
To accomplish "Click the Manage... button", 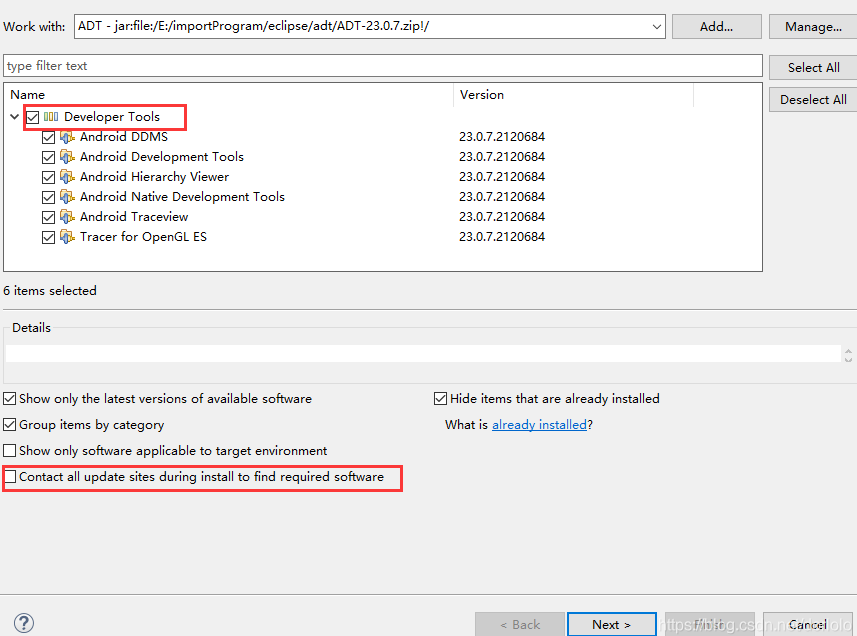I will click(813, 27).
